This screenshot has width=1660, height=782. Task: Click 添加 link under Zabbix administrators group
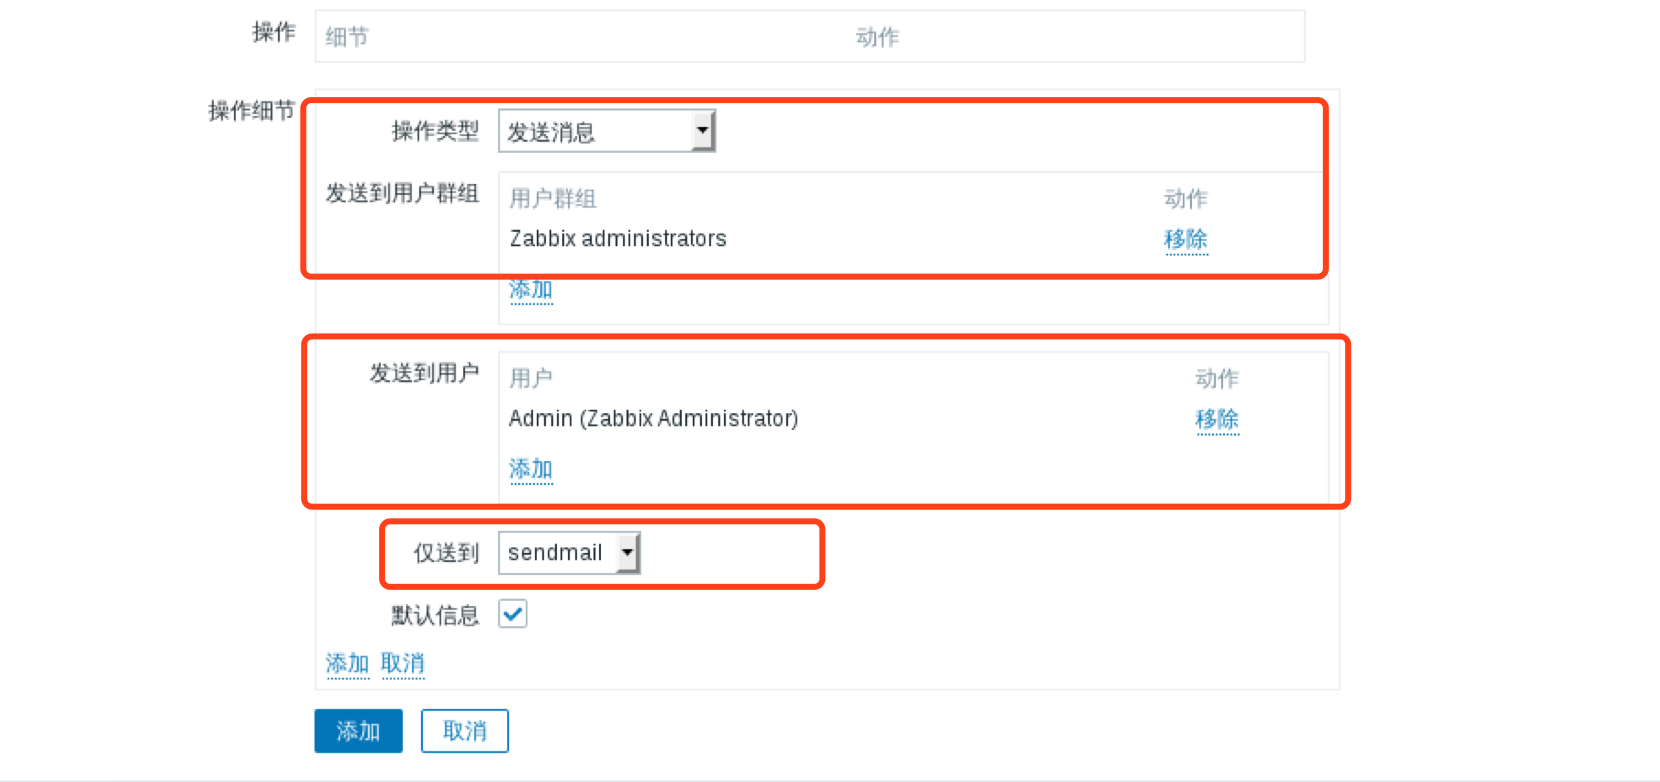[530, 289]
